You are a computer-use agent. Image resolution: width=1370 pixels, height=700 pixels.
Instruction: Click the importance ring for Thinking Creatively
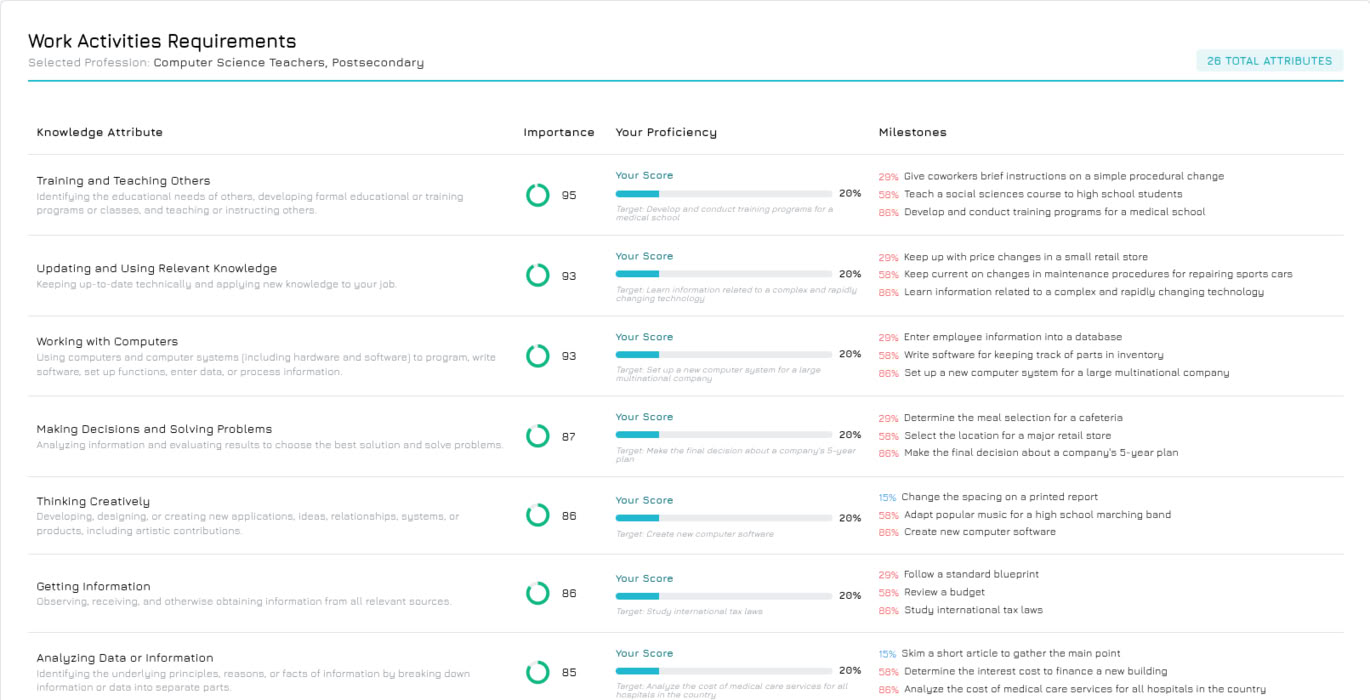click(x=538, y=516)
